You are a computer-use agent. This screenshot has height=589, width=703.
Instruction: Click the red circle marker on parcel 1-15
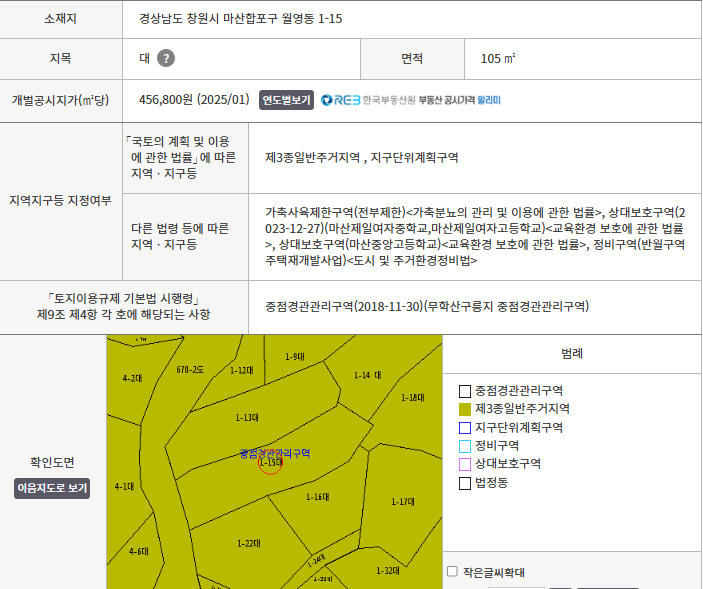coord(270,464)
